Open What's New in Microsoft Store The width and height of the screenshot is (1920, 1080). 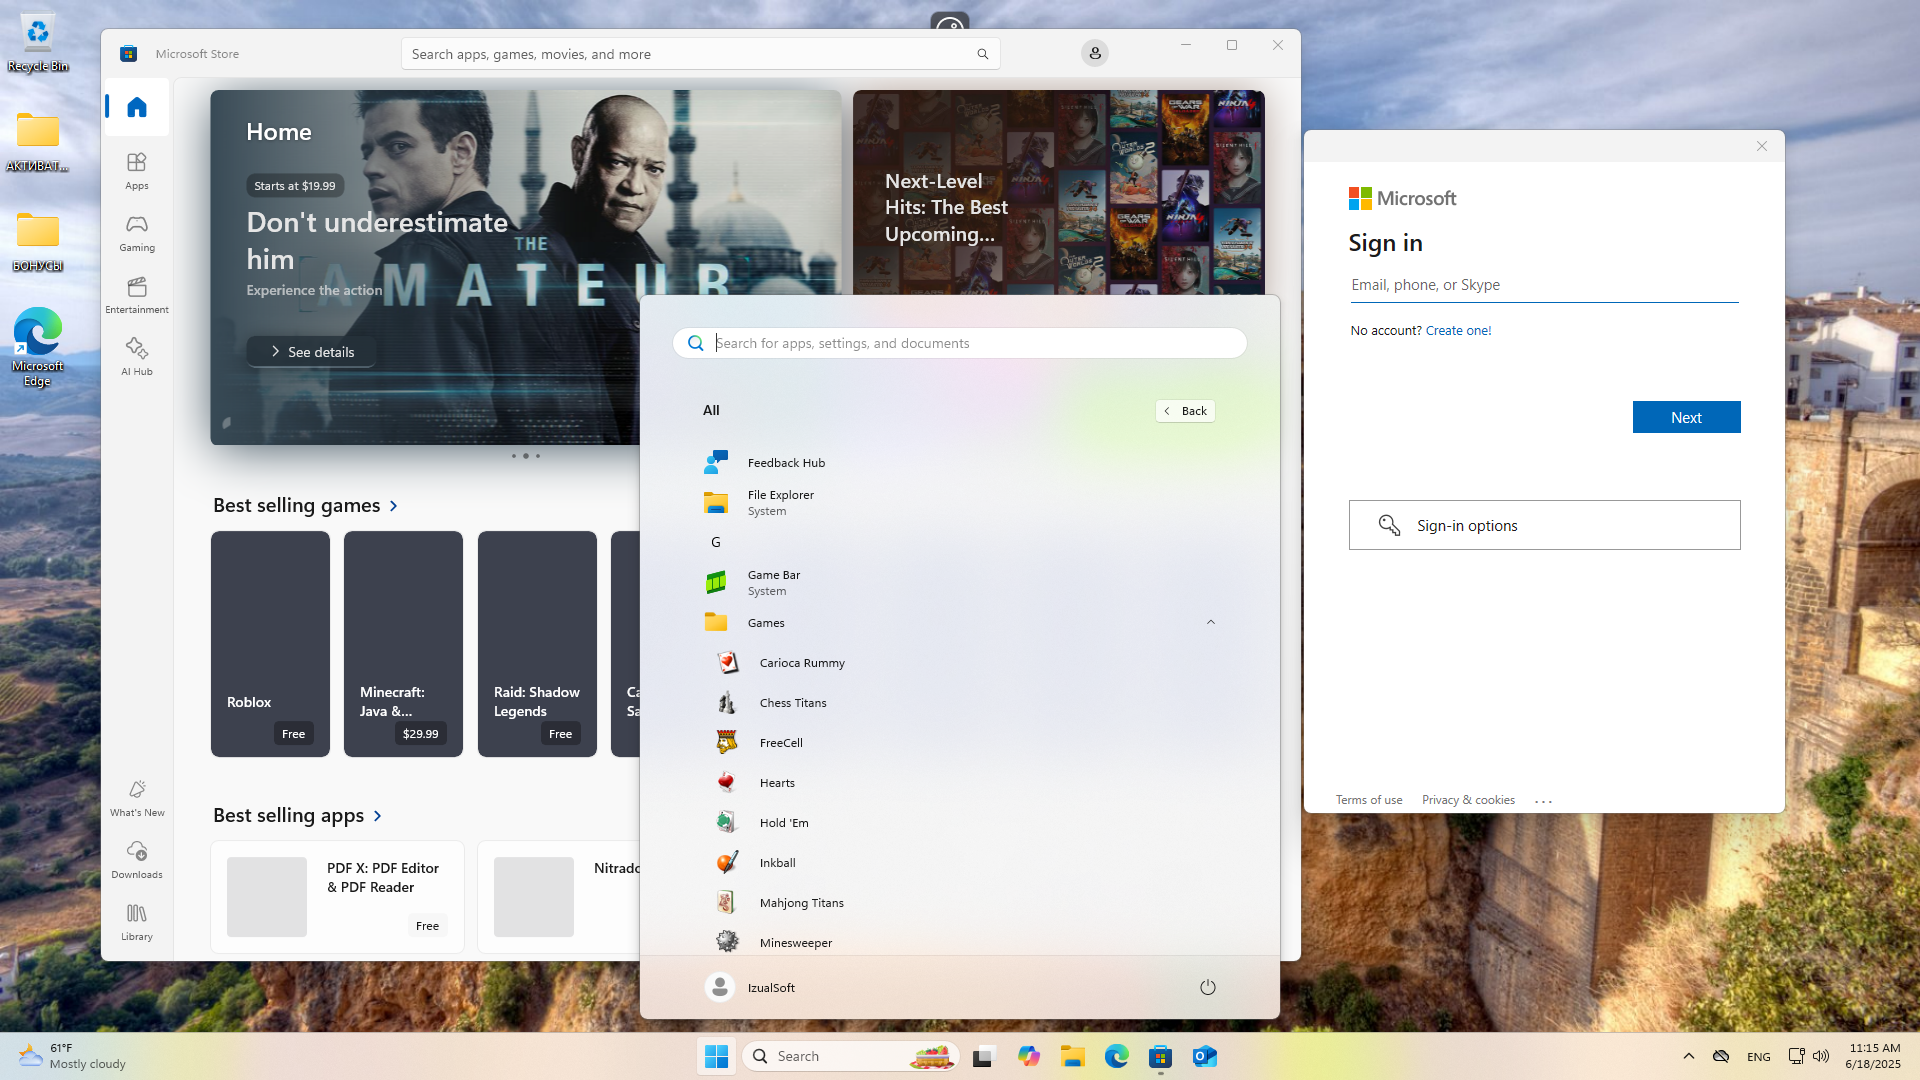pyautogui.click(x=137, y=798)
